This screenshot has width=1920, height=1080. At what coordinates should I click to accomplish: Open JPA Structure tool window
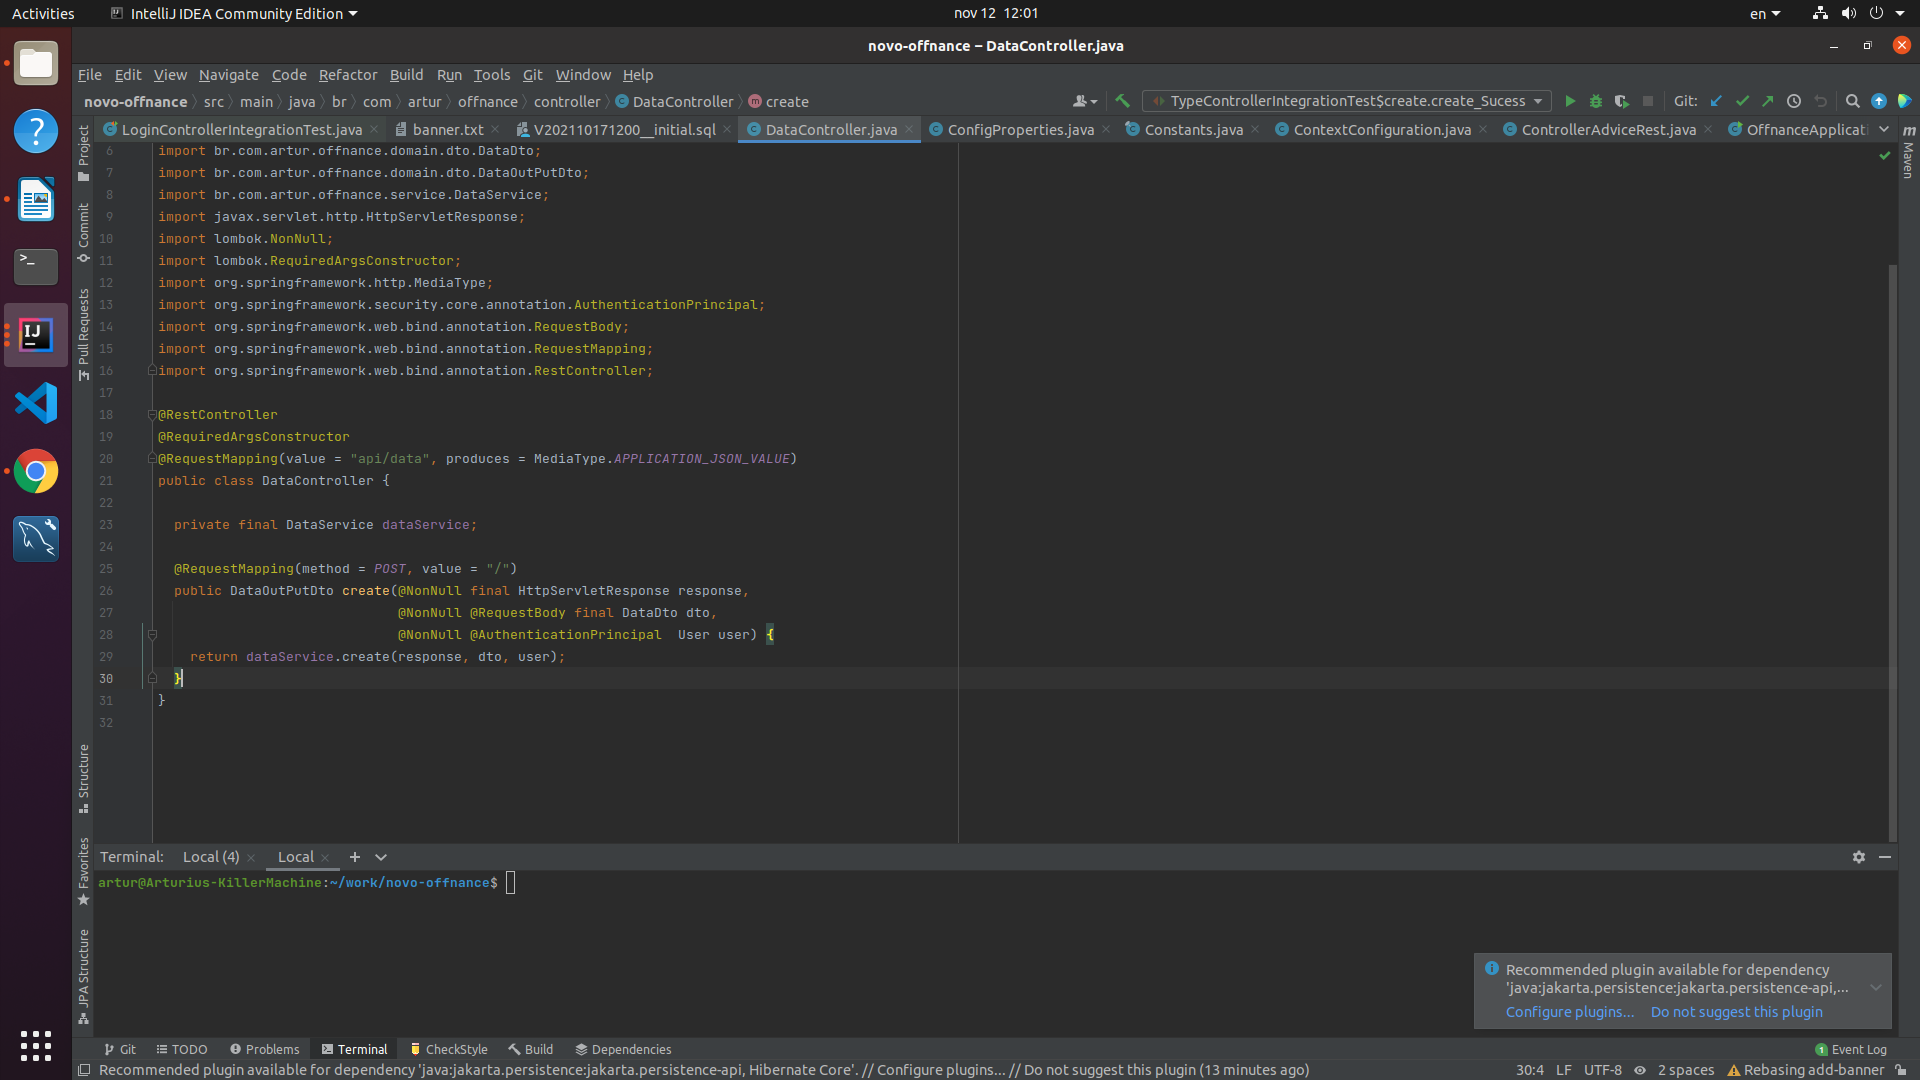(84, 976)
